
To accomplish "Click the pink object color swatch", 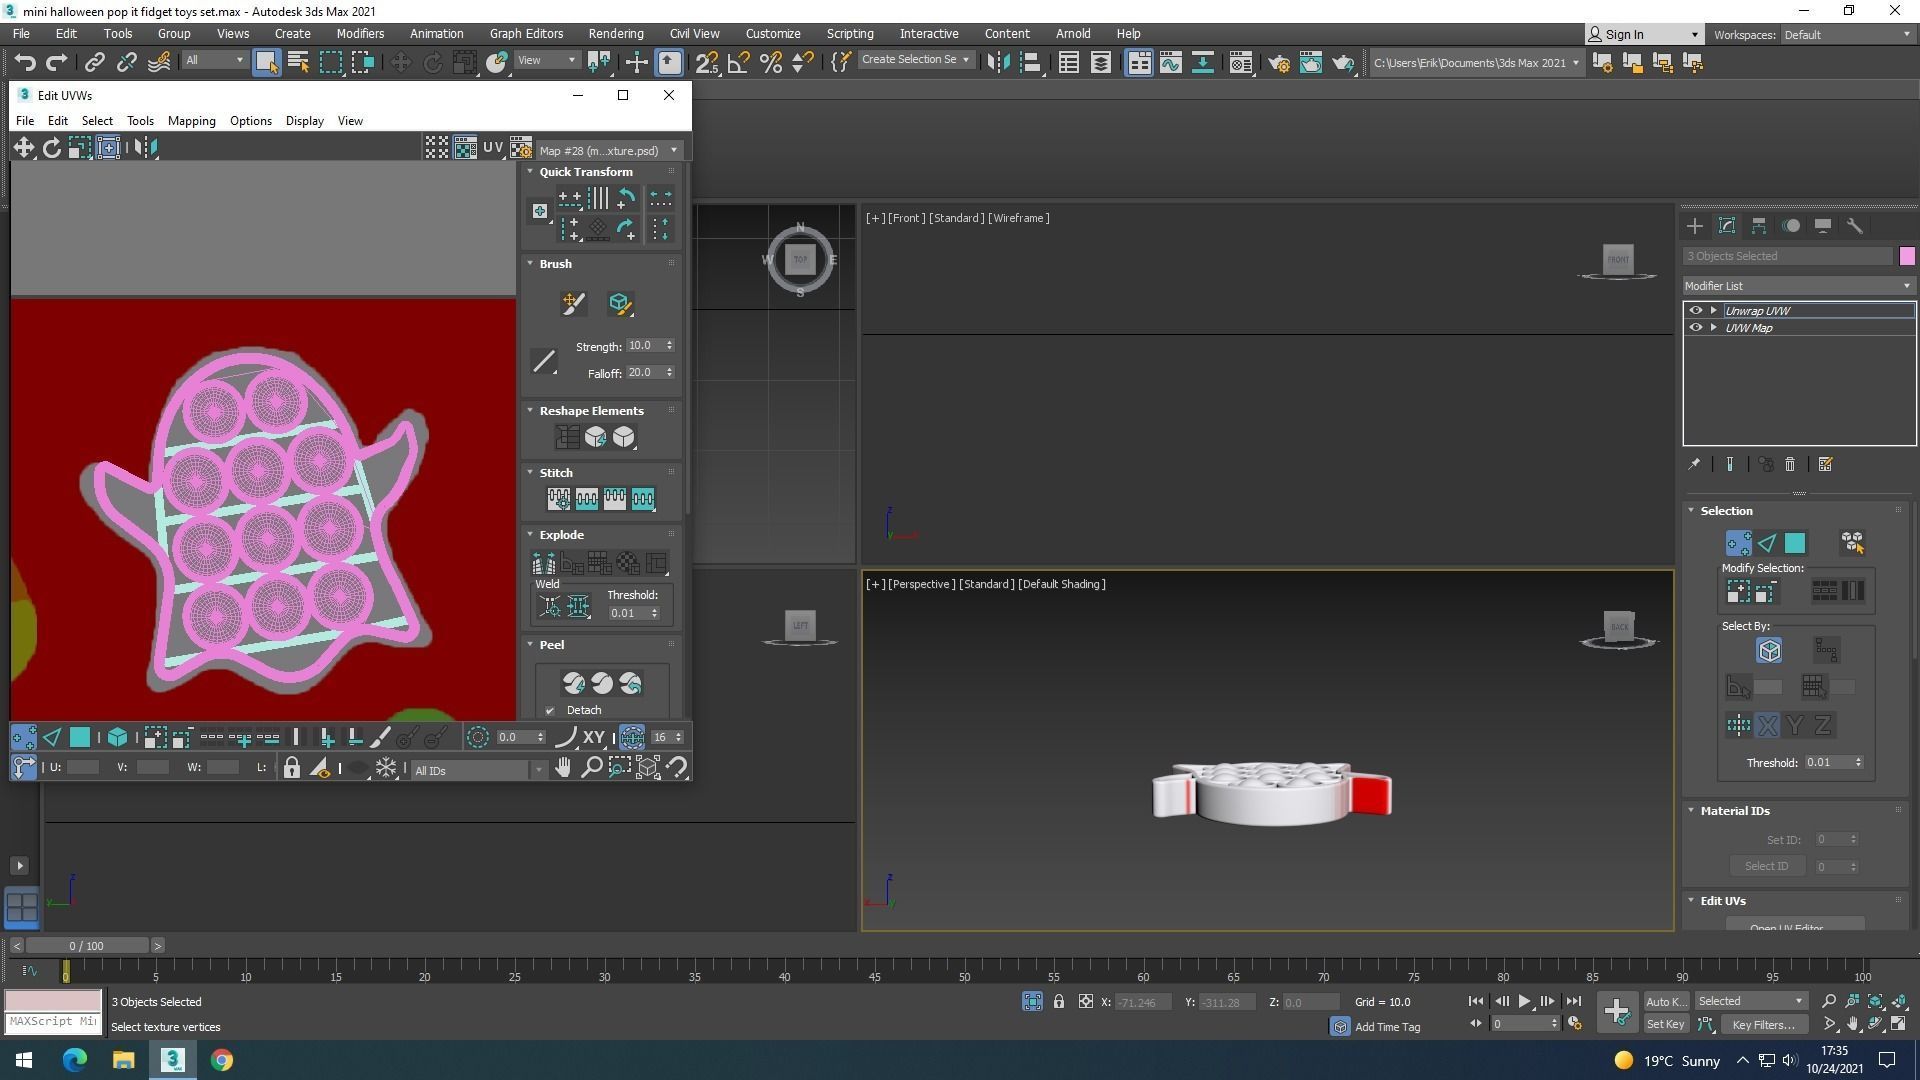I will pos(1907,256).
